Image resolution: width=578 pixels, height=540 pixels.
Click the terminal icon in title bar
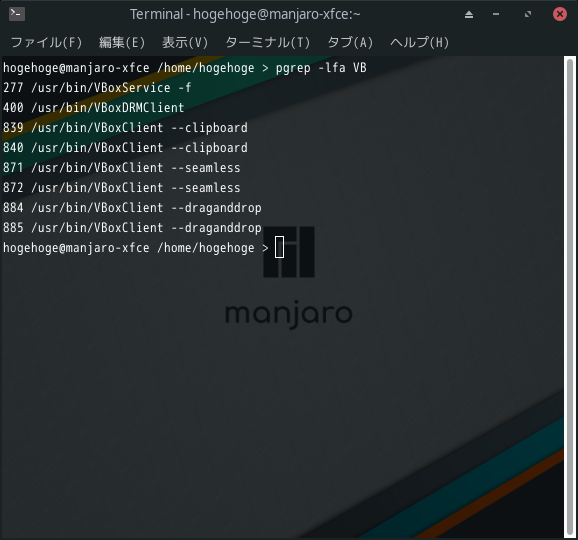click(x=17, y=14)
